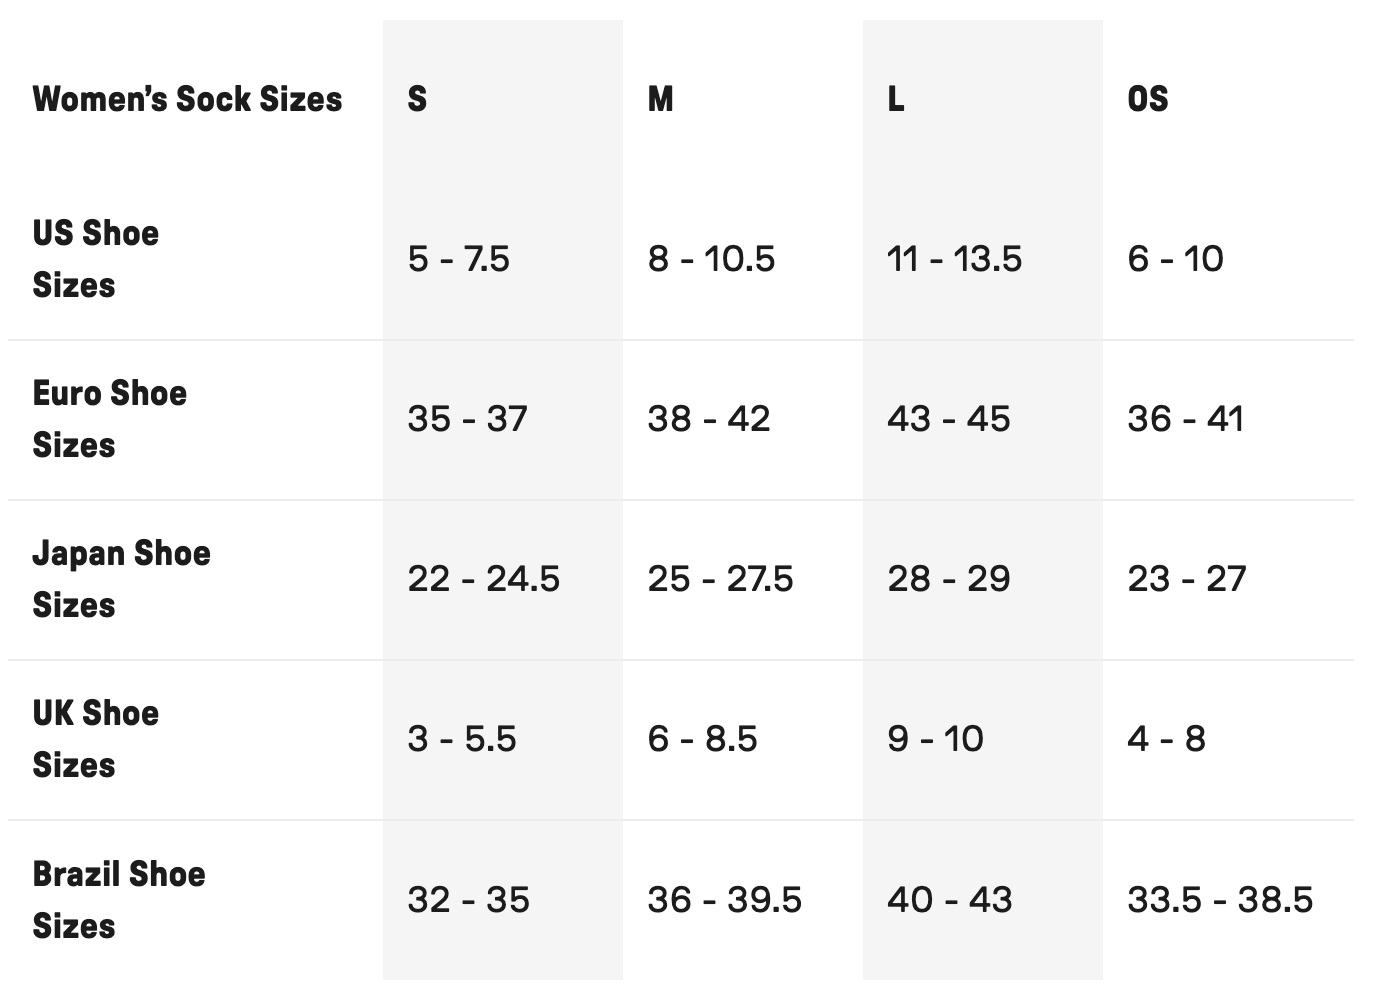This screenshot has width=1388, height=1002.
Task: Click the S size column header
Action: click(x=417, y=99)
